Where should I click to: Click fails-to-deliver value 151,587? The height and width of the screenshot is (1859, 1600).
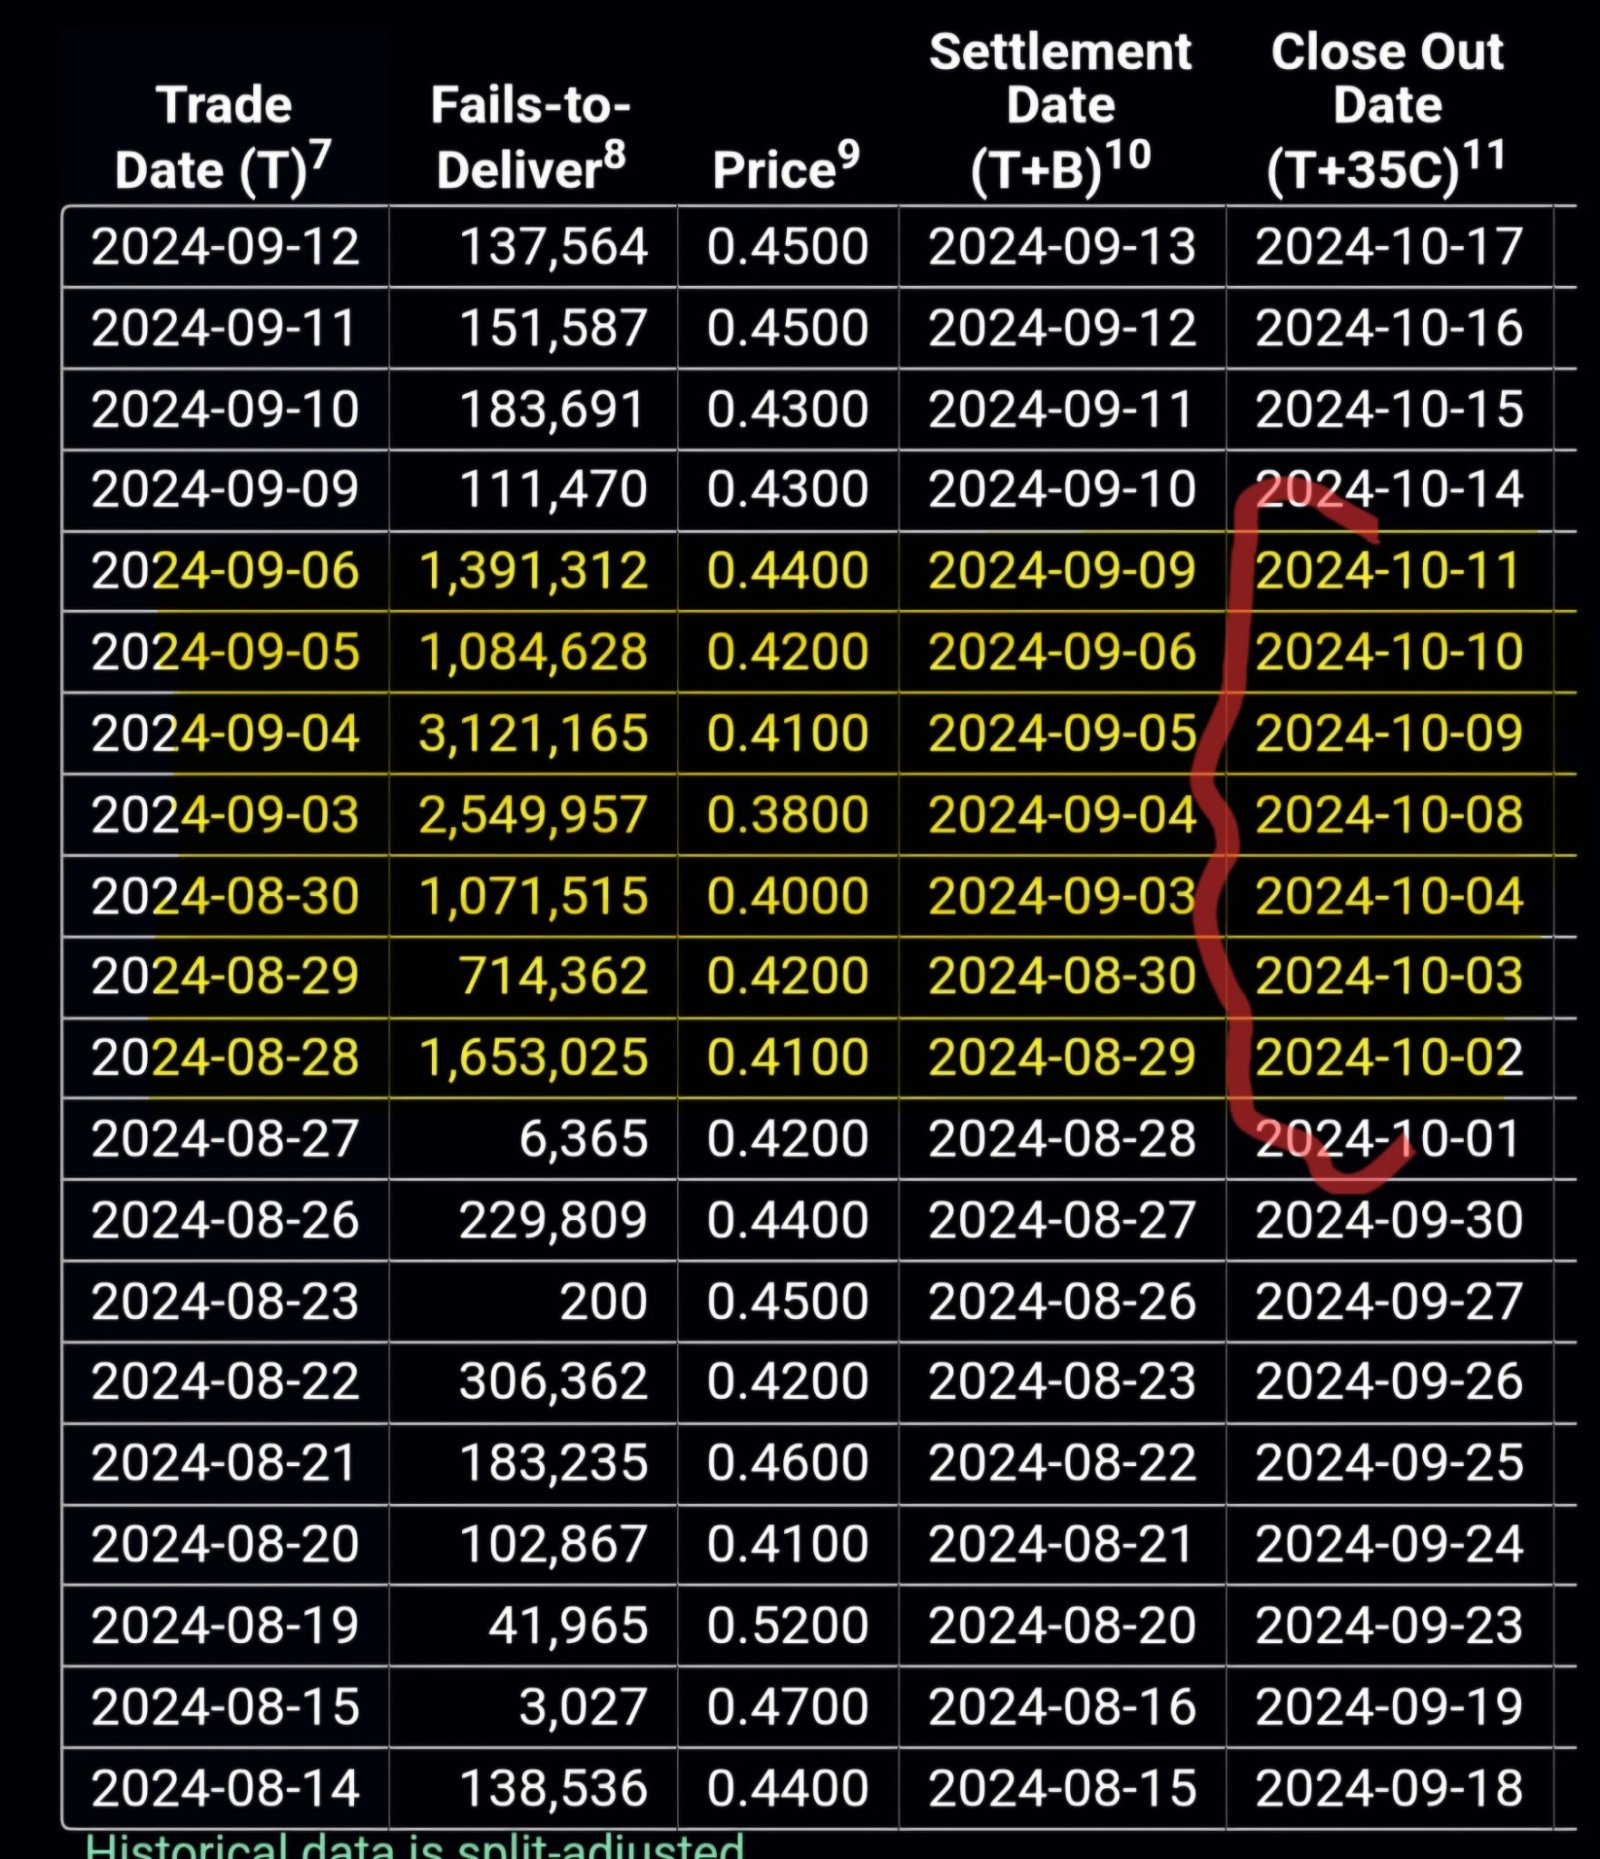click(x=553, y=328)
